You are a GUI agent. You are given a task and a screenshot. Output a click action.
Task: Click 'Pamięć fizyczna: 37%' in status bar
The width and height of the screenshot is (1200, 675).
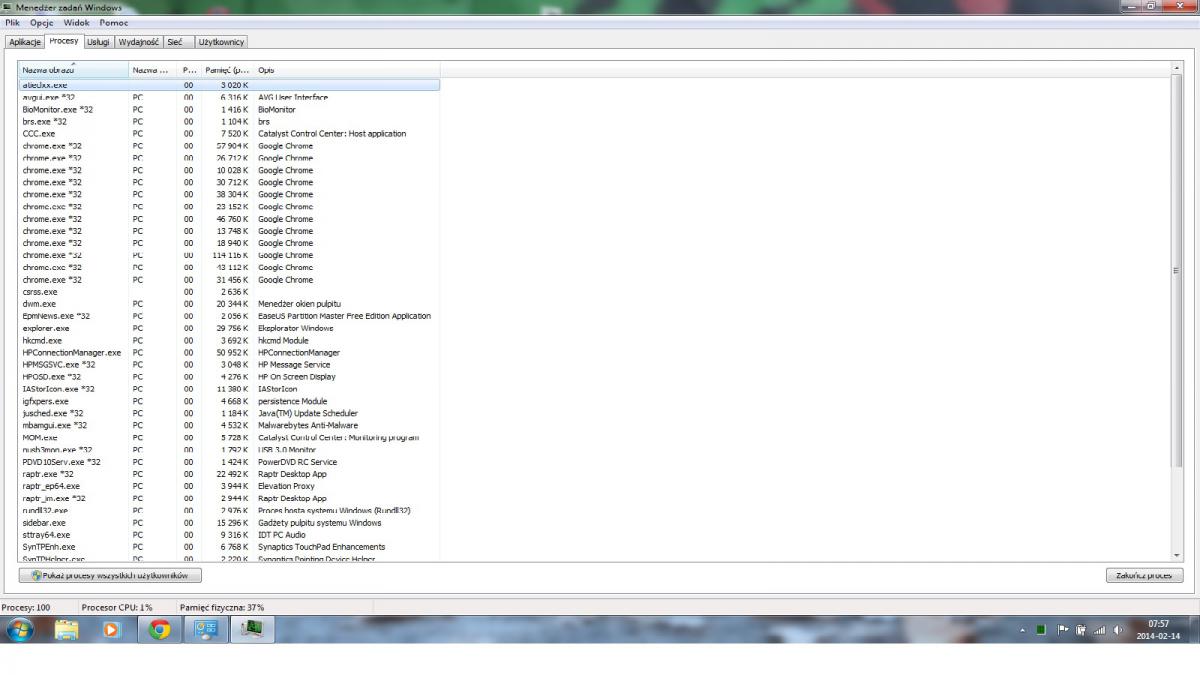pos(222,607)
